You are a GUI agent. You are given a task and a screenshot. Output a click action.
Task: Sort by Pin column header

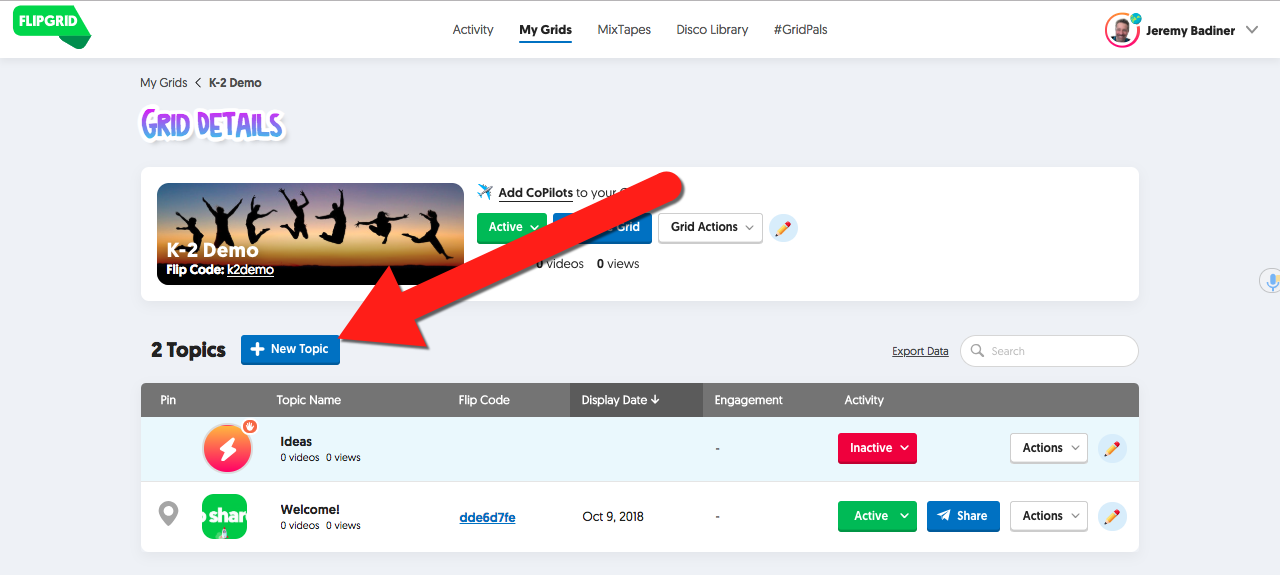[168, 400]
